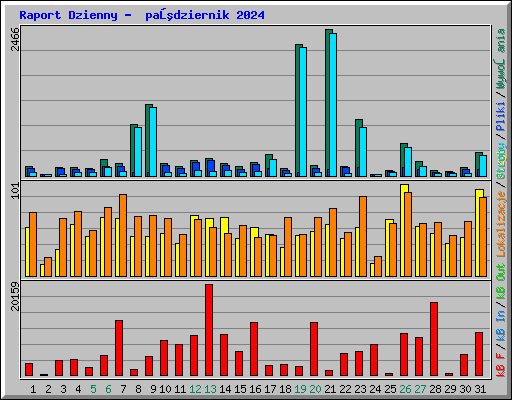512x400 pixels.
Task: Click the orange bar for day 7
Action: click(123, 235)
